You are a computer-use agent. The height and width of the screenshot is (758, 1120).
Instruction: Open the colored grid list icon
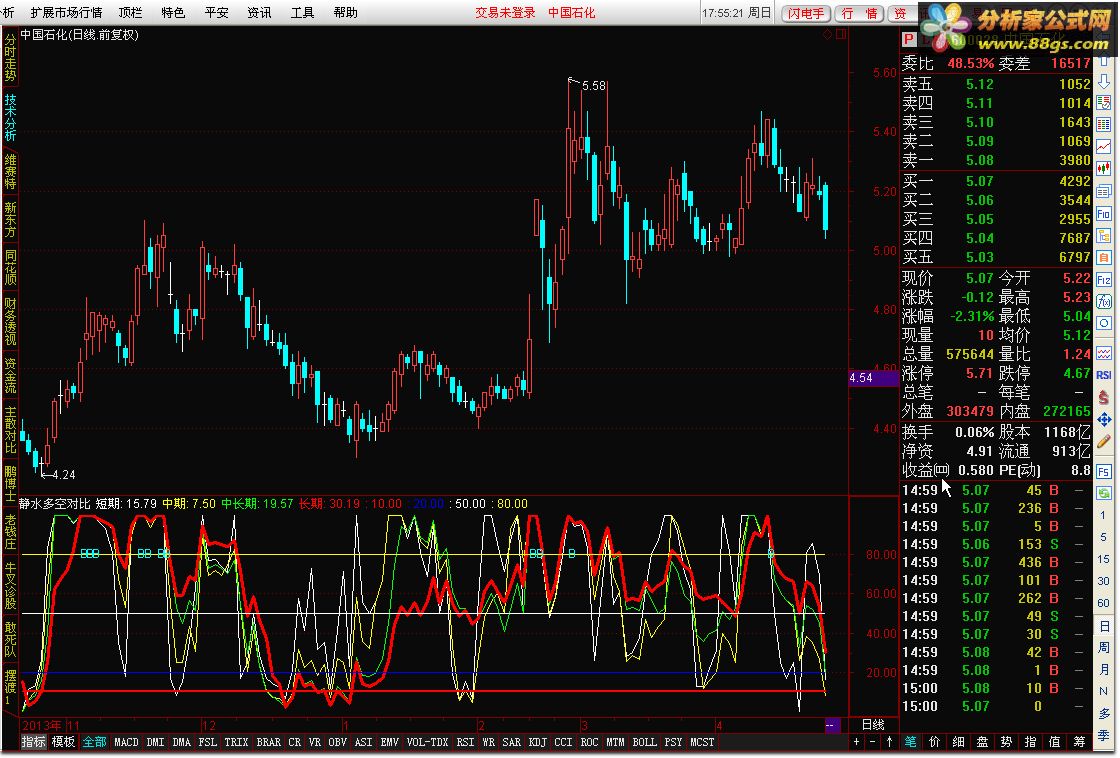(1104, 125)
